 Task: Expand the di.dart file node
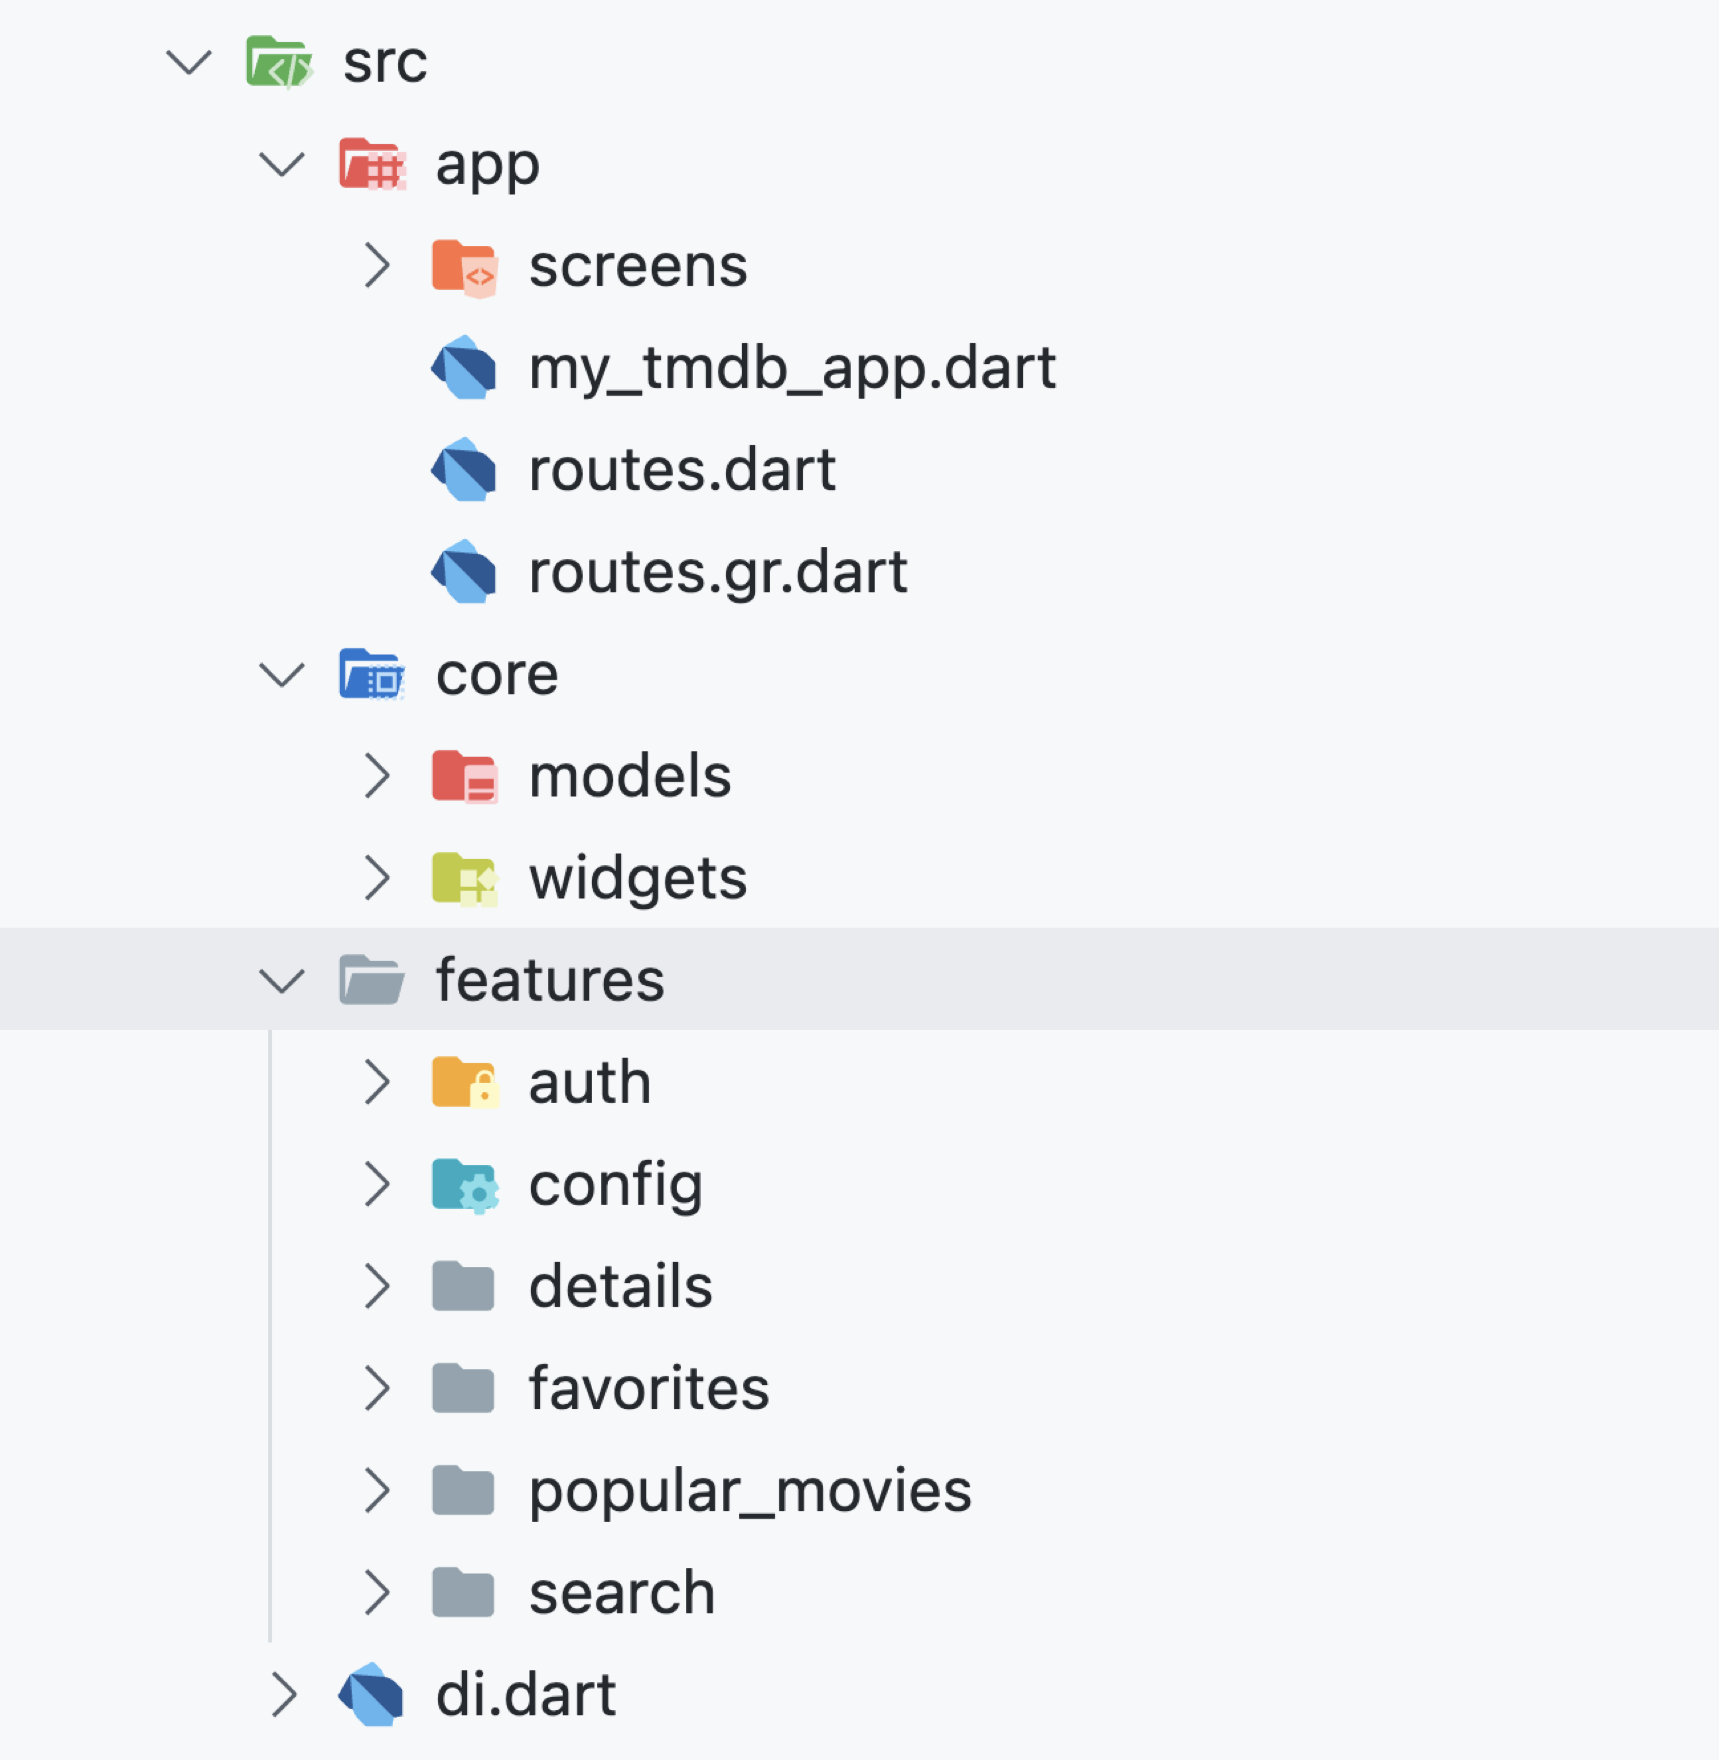pyautogui.click(x=284, y=1695)
